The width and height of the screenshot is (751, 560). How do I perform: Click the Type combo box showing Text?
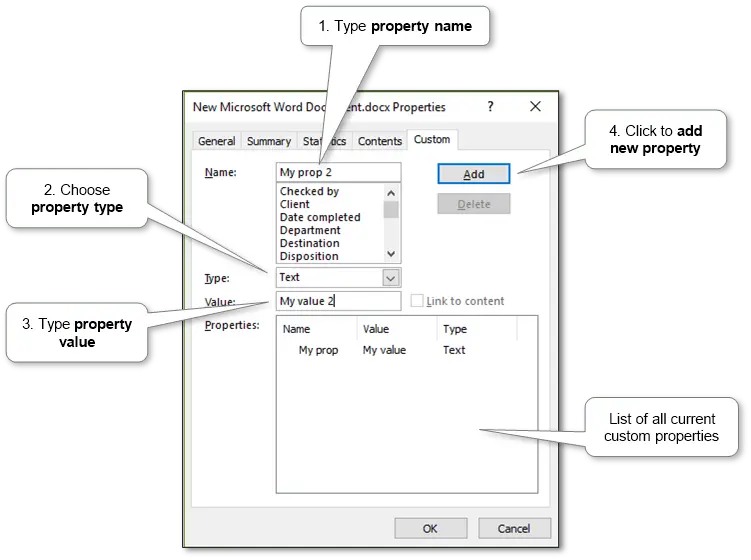pyautogui.click(x=338, y=278)
